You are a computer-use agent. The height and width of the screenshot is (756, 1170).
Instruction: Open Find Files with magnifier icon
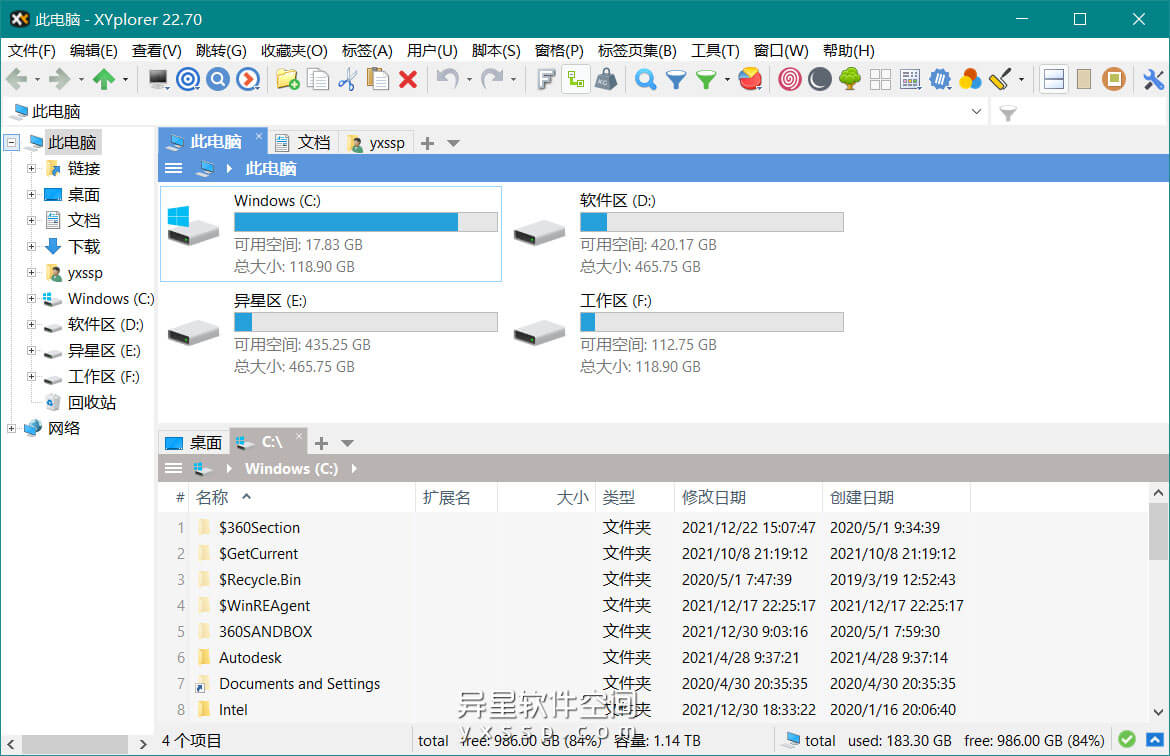tap(646, 80)
